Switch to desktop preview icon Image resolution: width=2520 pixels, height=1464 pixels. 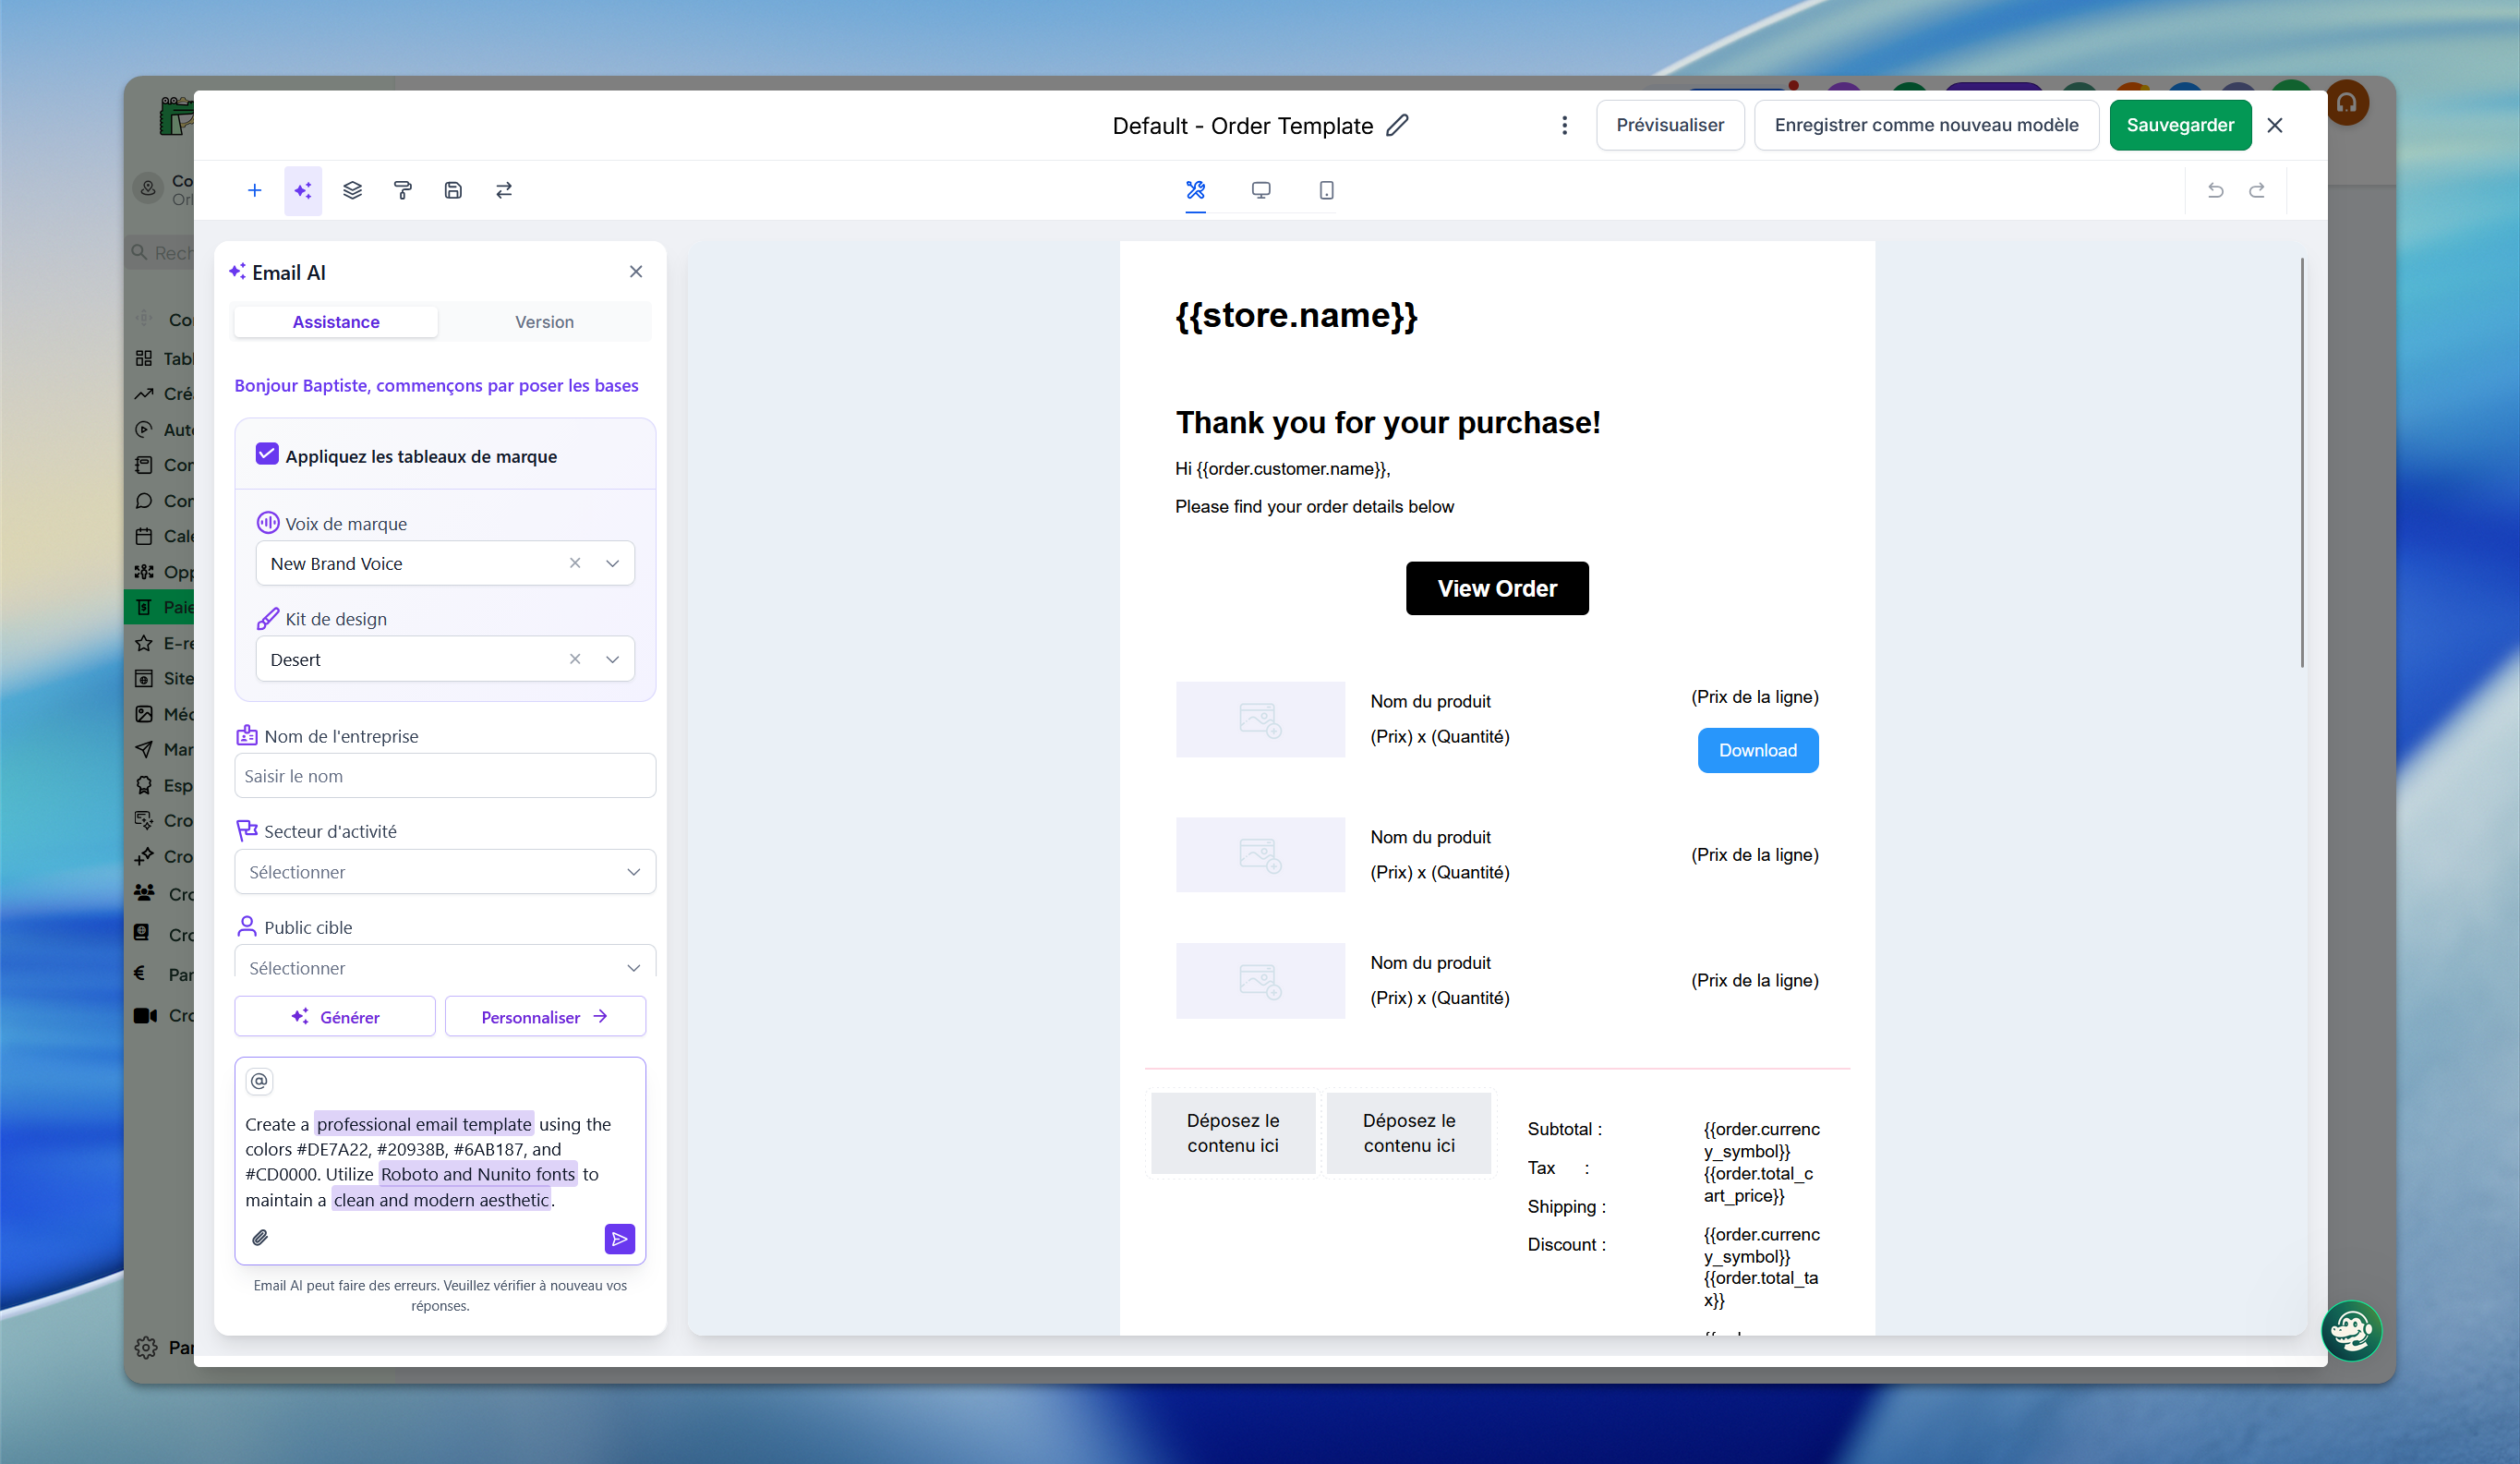[1261, 190]
